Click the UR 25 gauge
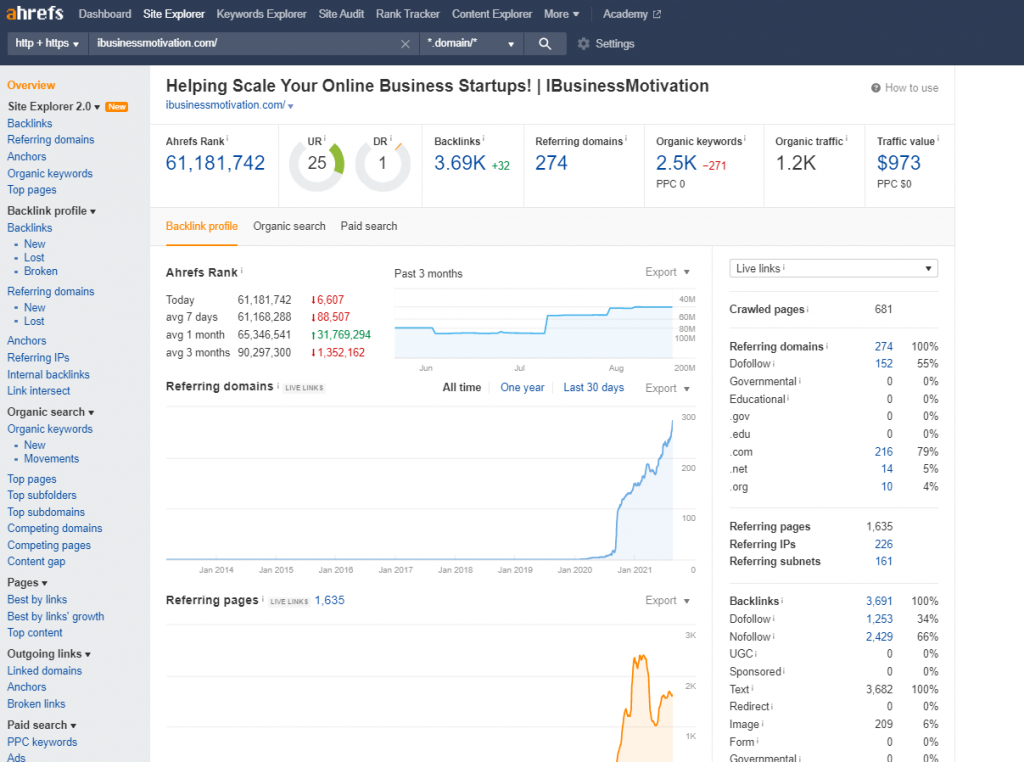Screen dimensions: 1024x762 tap(317, 163)
